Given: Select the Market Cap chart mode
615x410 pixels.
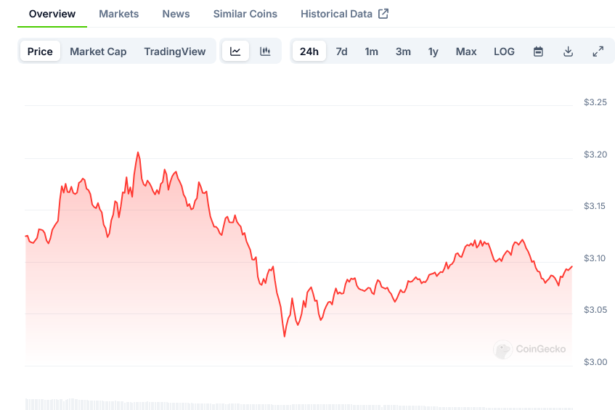Looking at the screenshot, I should [98, 52].
